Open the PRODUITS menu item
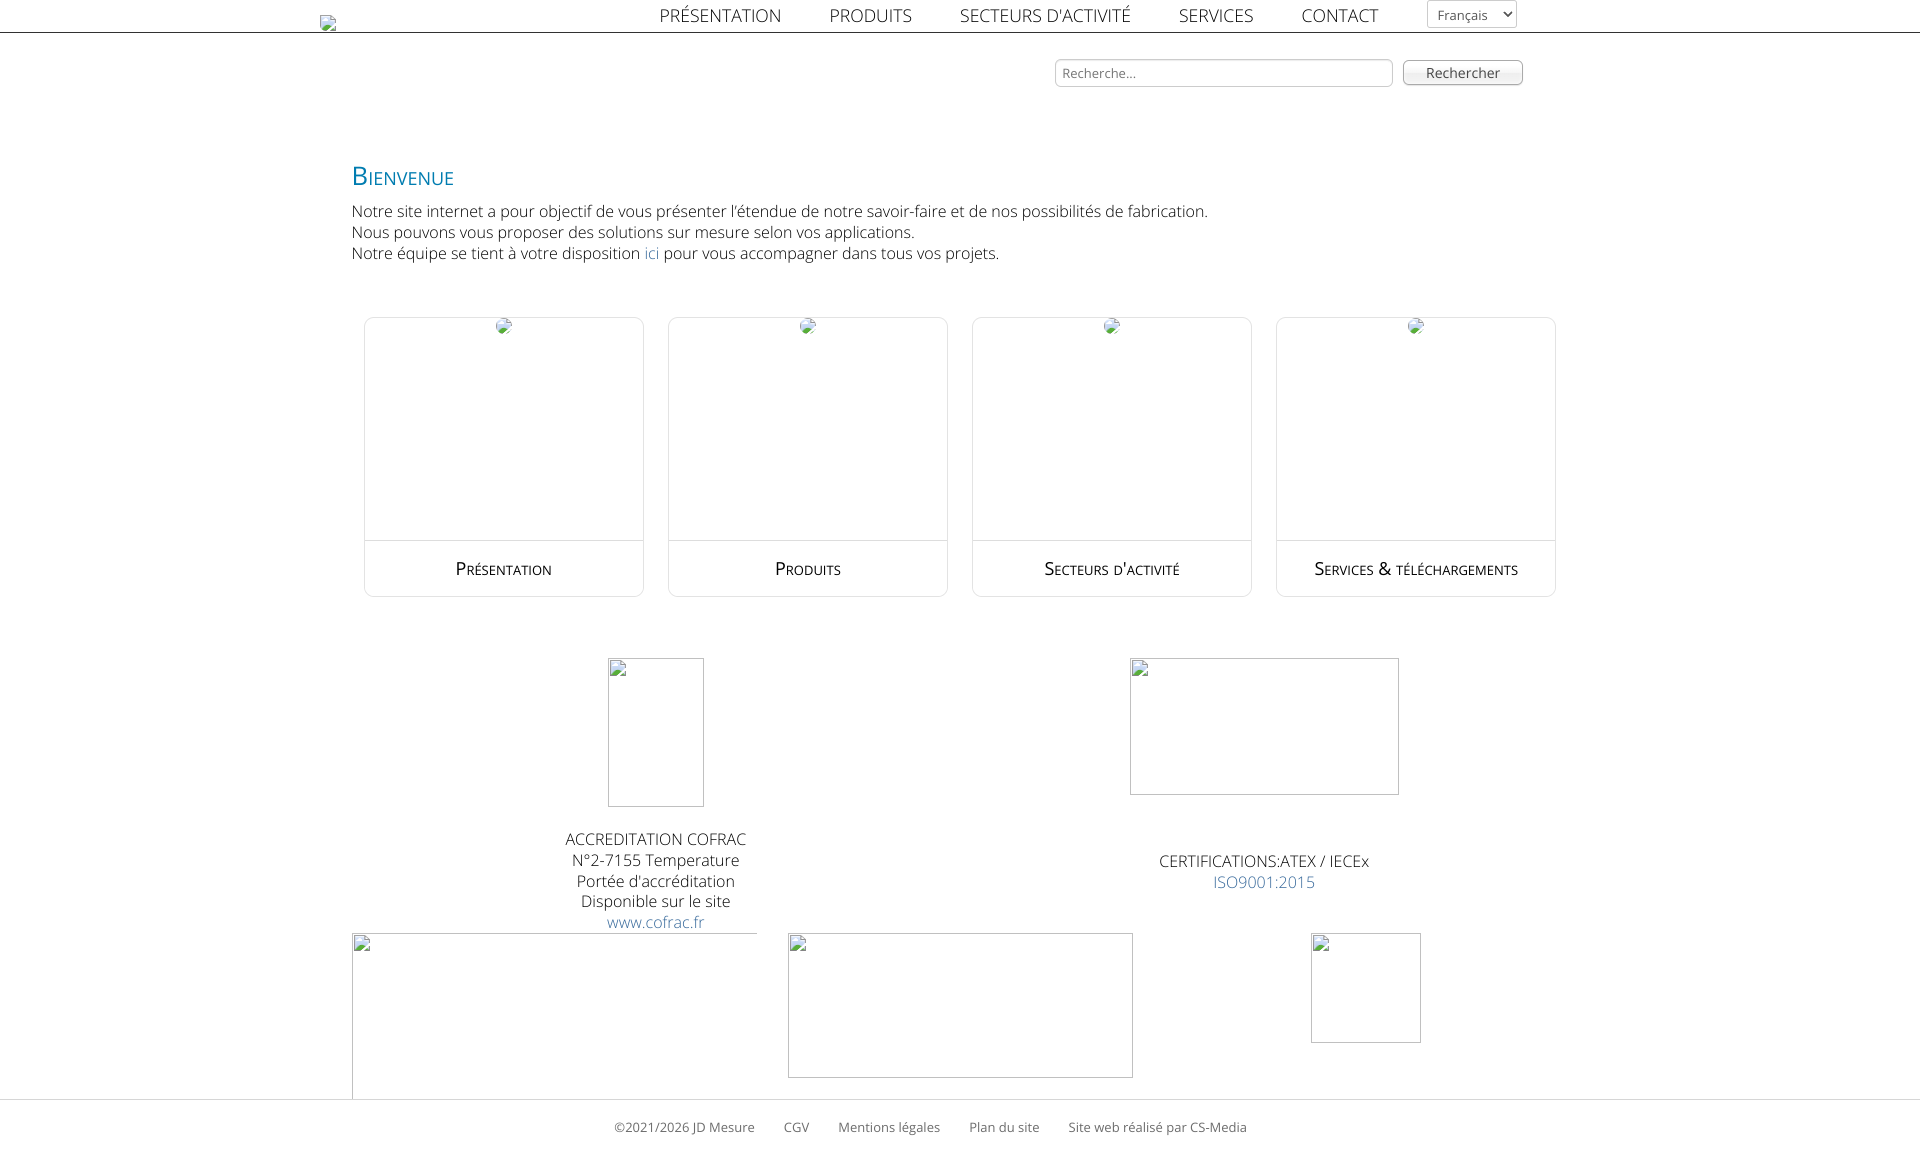The width and height of the screenshot is (1920, 1155). 870,16
